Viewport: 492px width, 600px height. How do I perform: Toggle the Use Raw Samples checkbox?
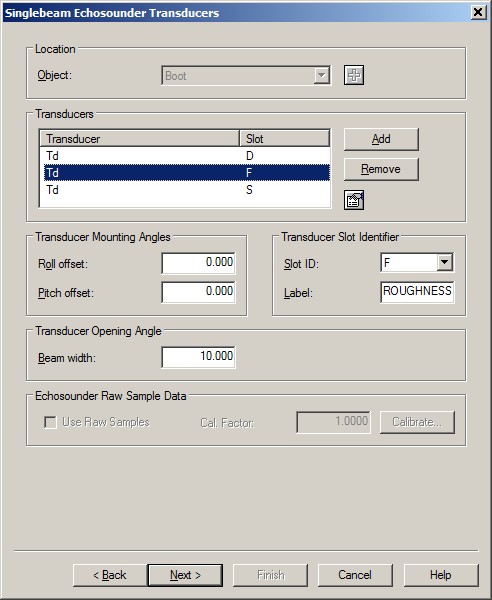(x=51, y=422)
